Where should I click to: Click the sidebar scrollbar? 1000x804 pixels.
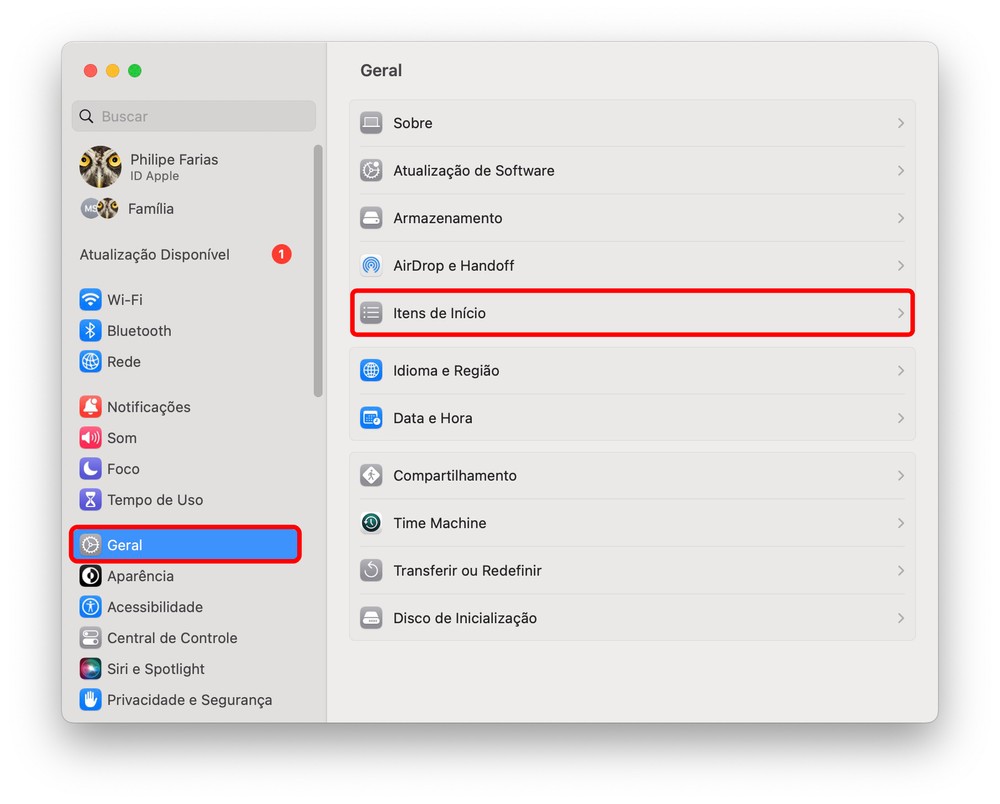[318, 270]
